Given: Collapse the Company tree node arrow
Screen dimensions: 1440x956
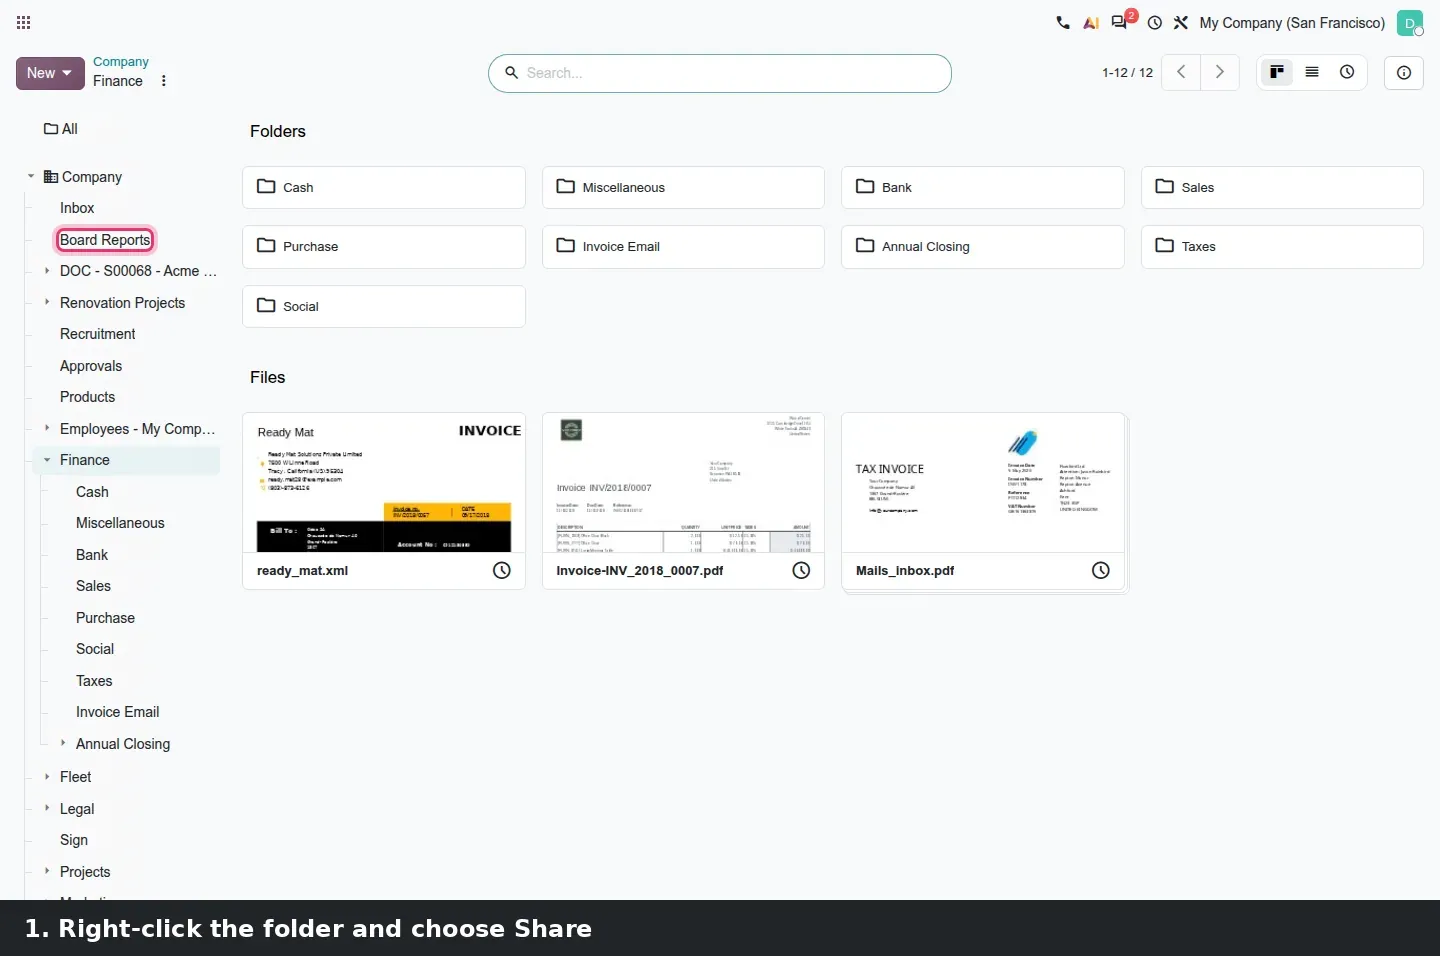Looking at the screenshot, I should [31, 176].
